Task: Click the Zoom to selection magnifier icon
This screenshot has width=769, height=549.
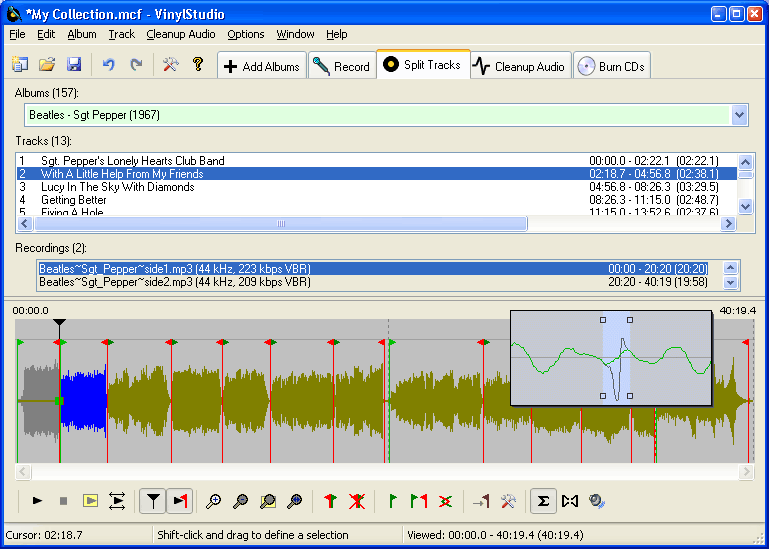Action: [x=268, y=501]
